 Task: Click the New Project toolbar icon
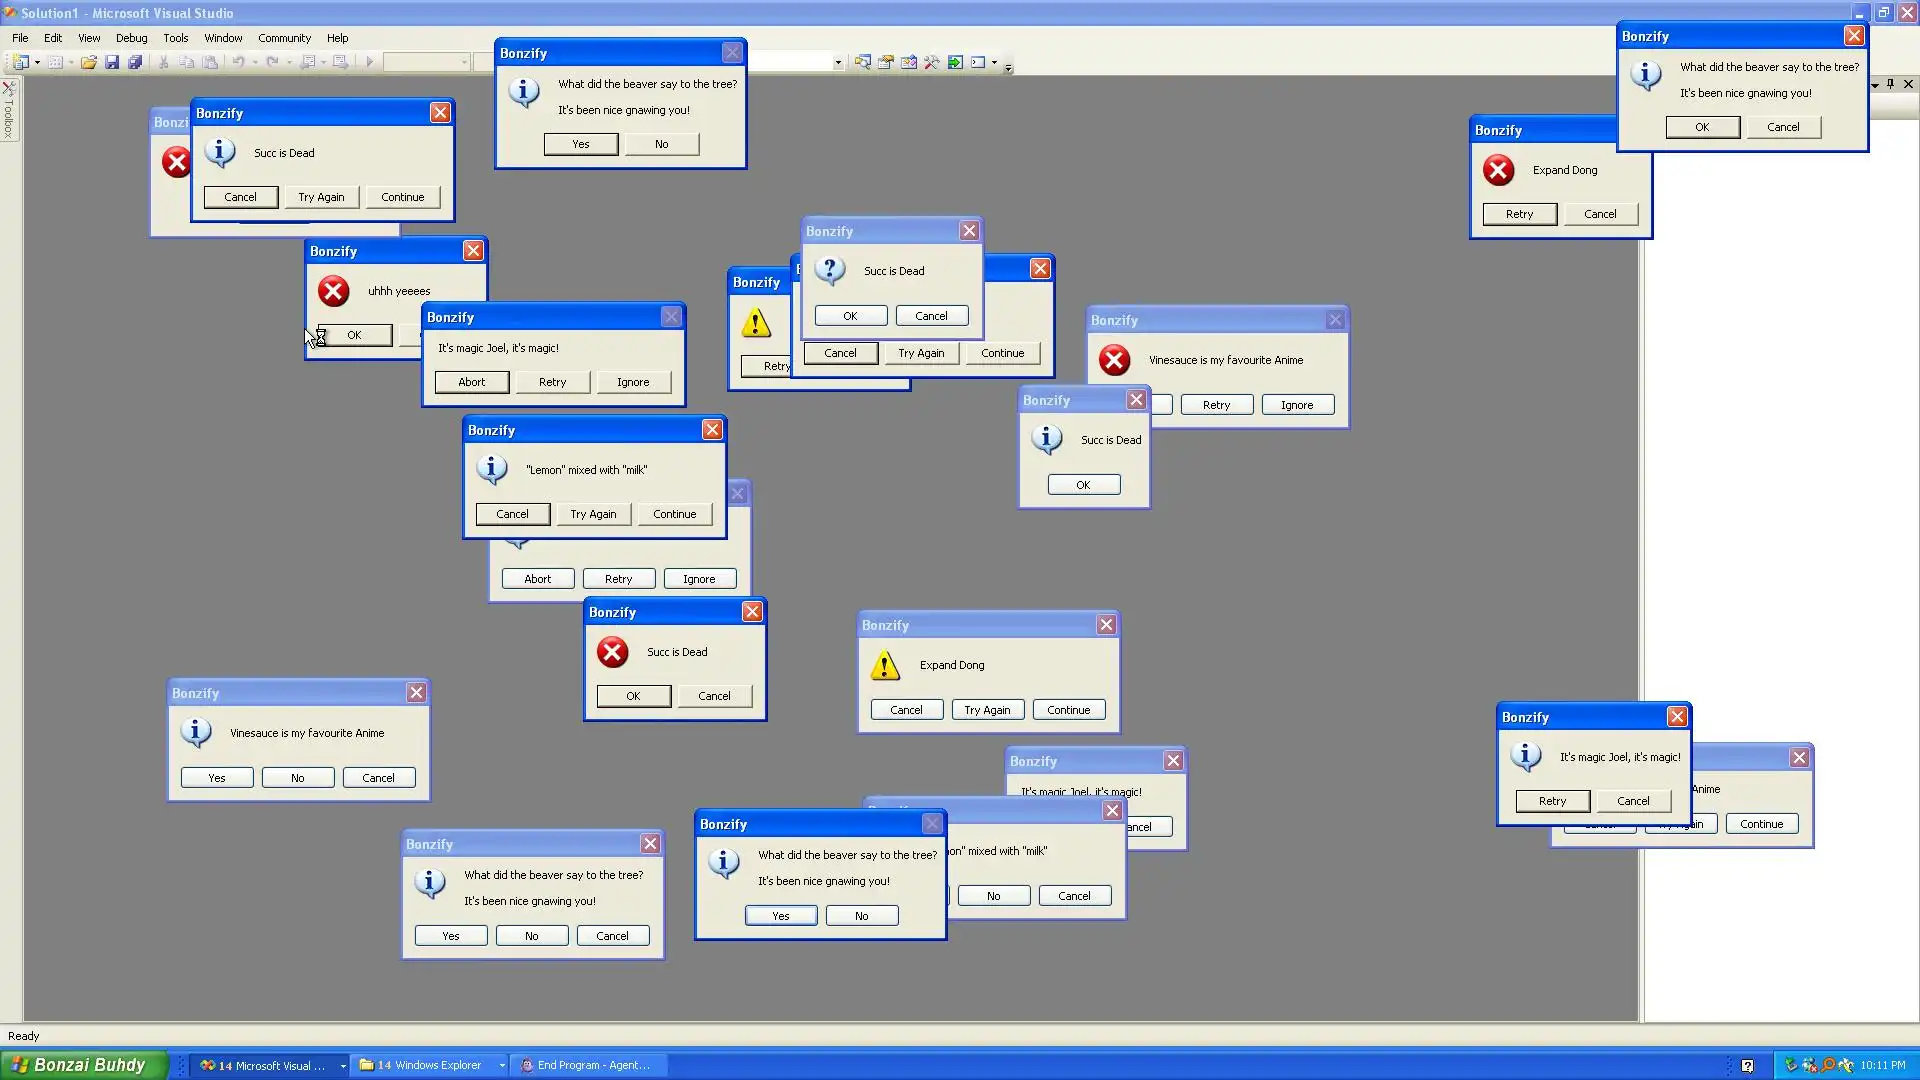tap(20, 62)
